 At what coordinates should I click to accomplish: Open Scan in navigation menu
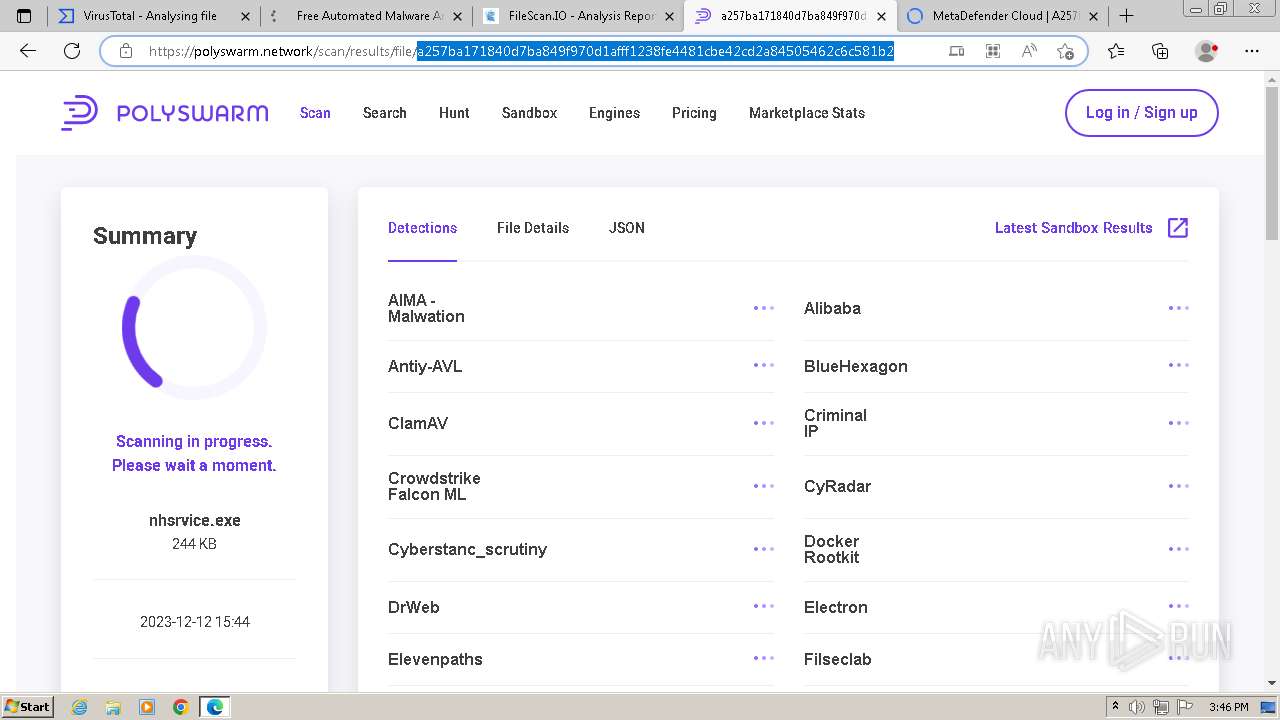315,113
